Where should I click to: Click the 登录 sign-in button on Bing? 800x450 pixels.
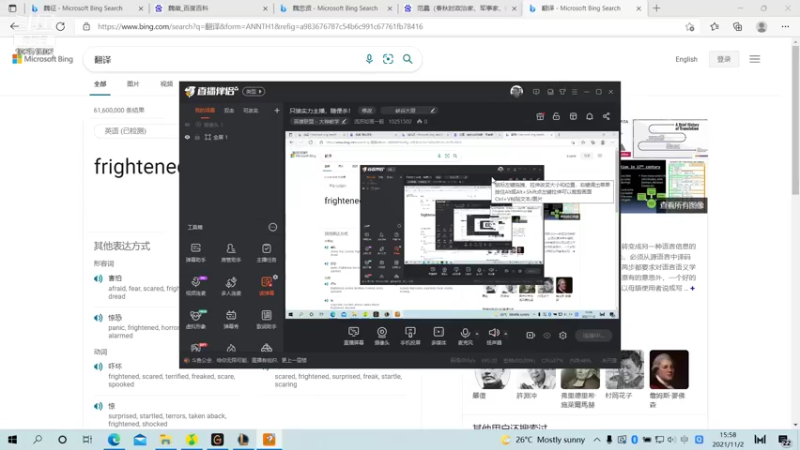pyautogui.click(x=723, y=59)
